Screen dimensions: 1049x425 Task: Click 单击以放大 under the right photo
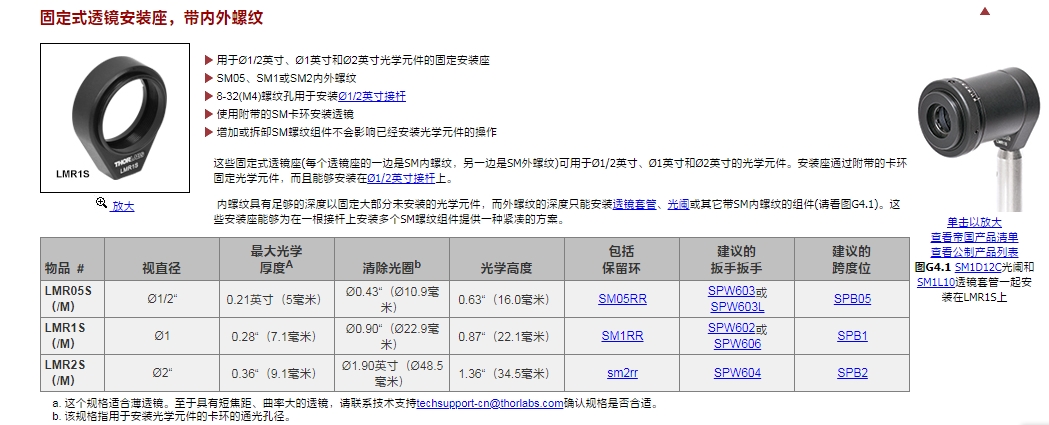[x=974, y=222]
